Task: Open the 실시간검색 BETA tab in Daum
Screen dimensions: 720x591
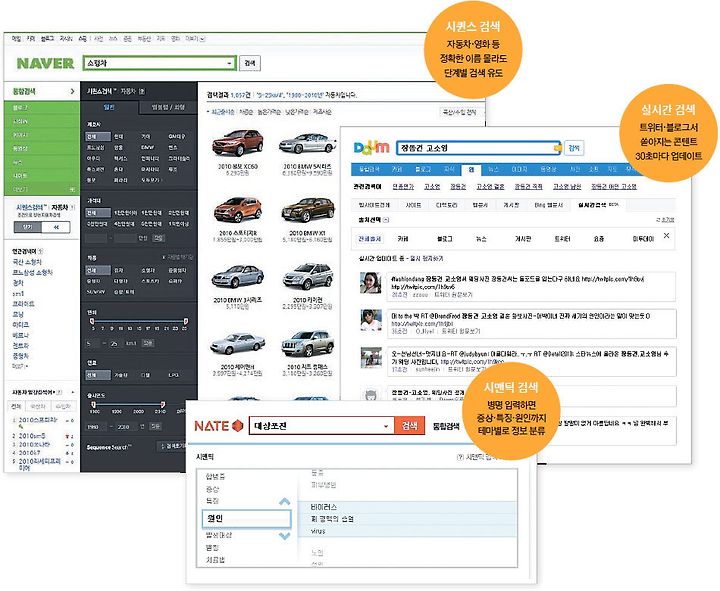Action: click(599, 205)
